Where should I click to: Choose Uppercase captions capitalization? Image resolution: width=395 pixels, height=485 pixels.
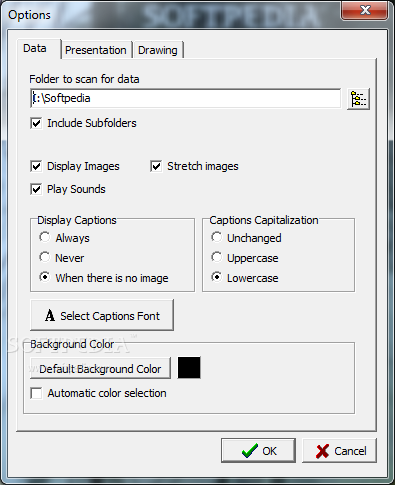(x=217, y=257)
